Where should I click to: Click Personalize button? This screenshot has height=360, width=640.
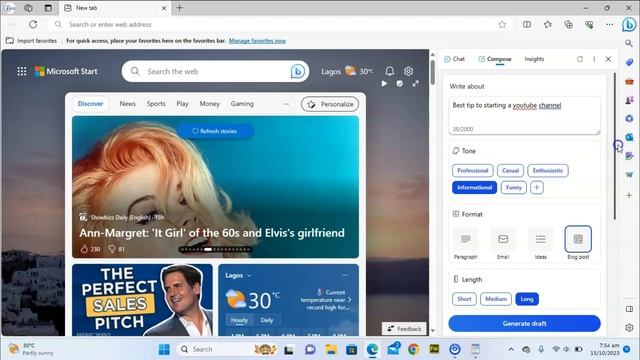pyautogui.click(x=330, y=104)
